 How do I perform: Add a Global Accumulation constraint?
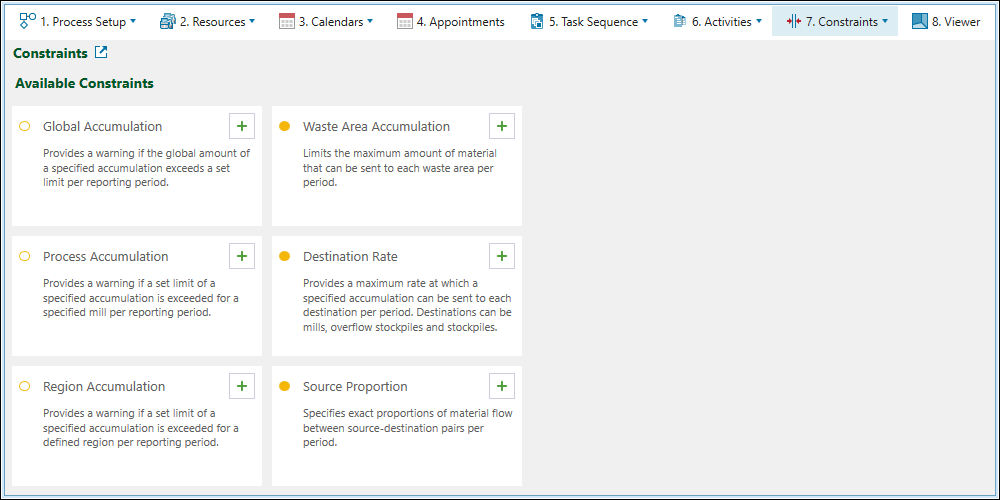pyautogui.click(x=242, y=126)
